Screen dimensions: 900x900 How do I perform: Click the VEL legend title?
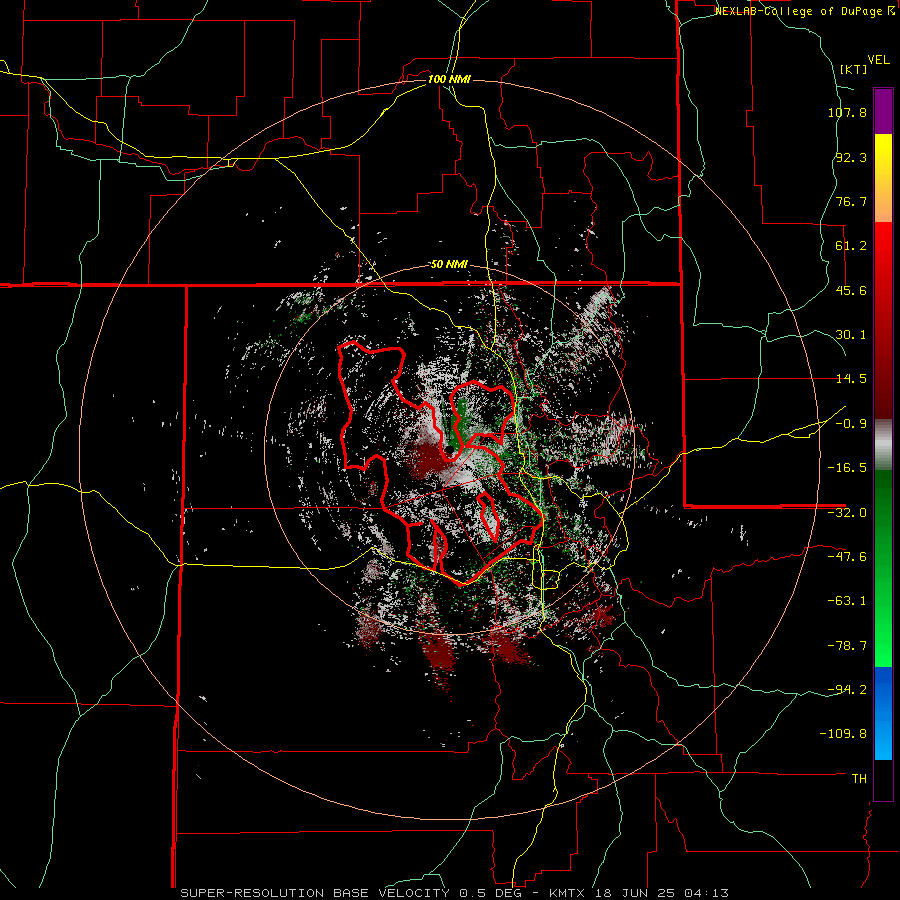[879, 60]
